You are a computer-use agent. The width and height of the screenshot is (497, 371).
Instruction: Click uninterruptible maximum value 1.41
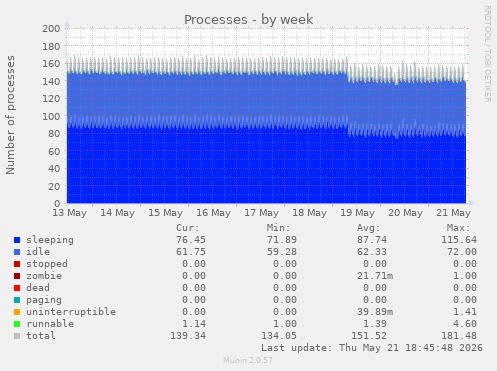(465, 312)
